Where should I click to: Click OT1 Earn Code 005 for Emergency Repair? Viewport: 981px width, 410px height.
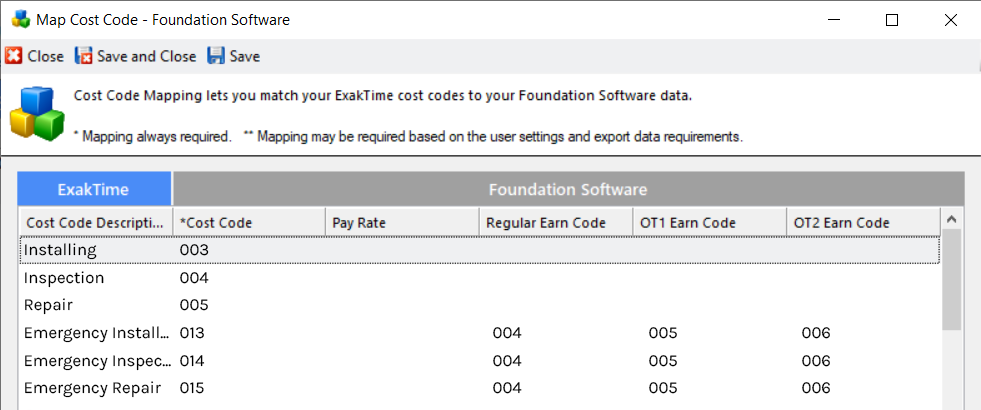point(663,388)
